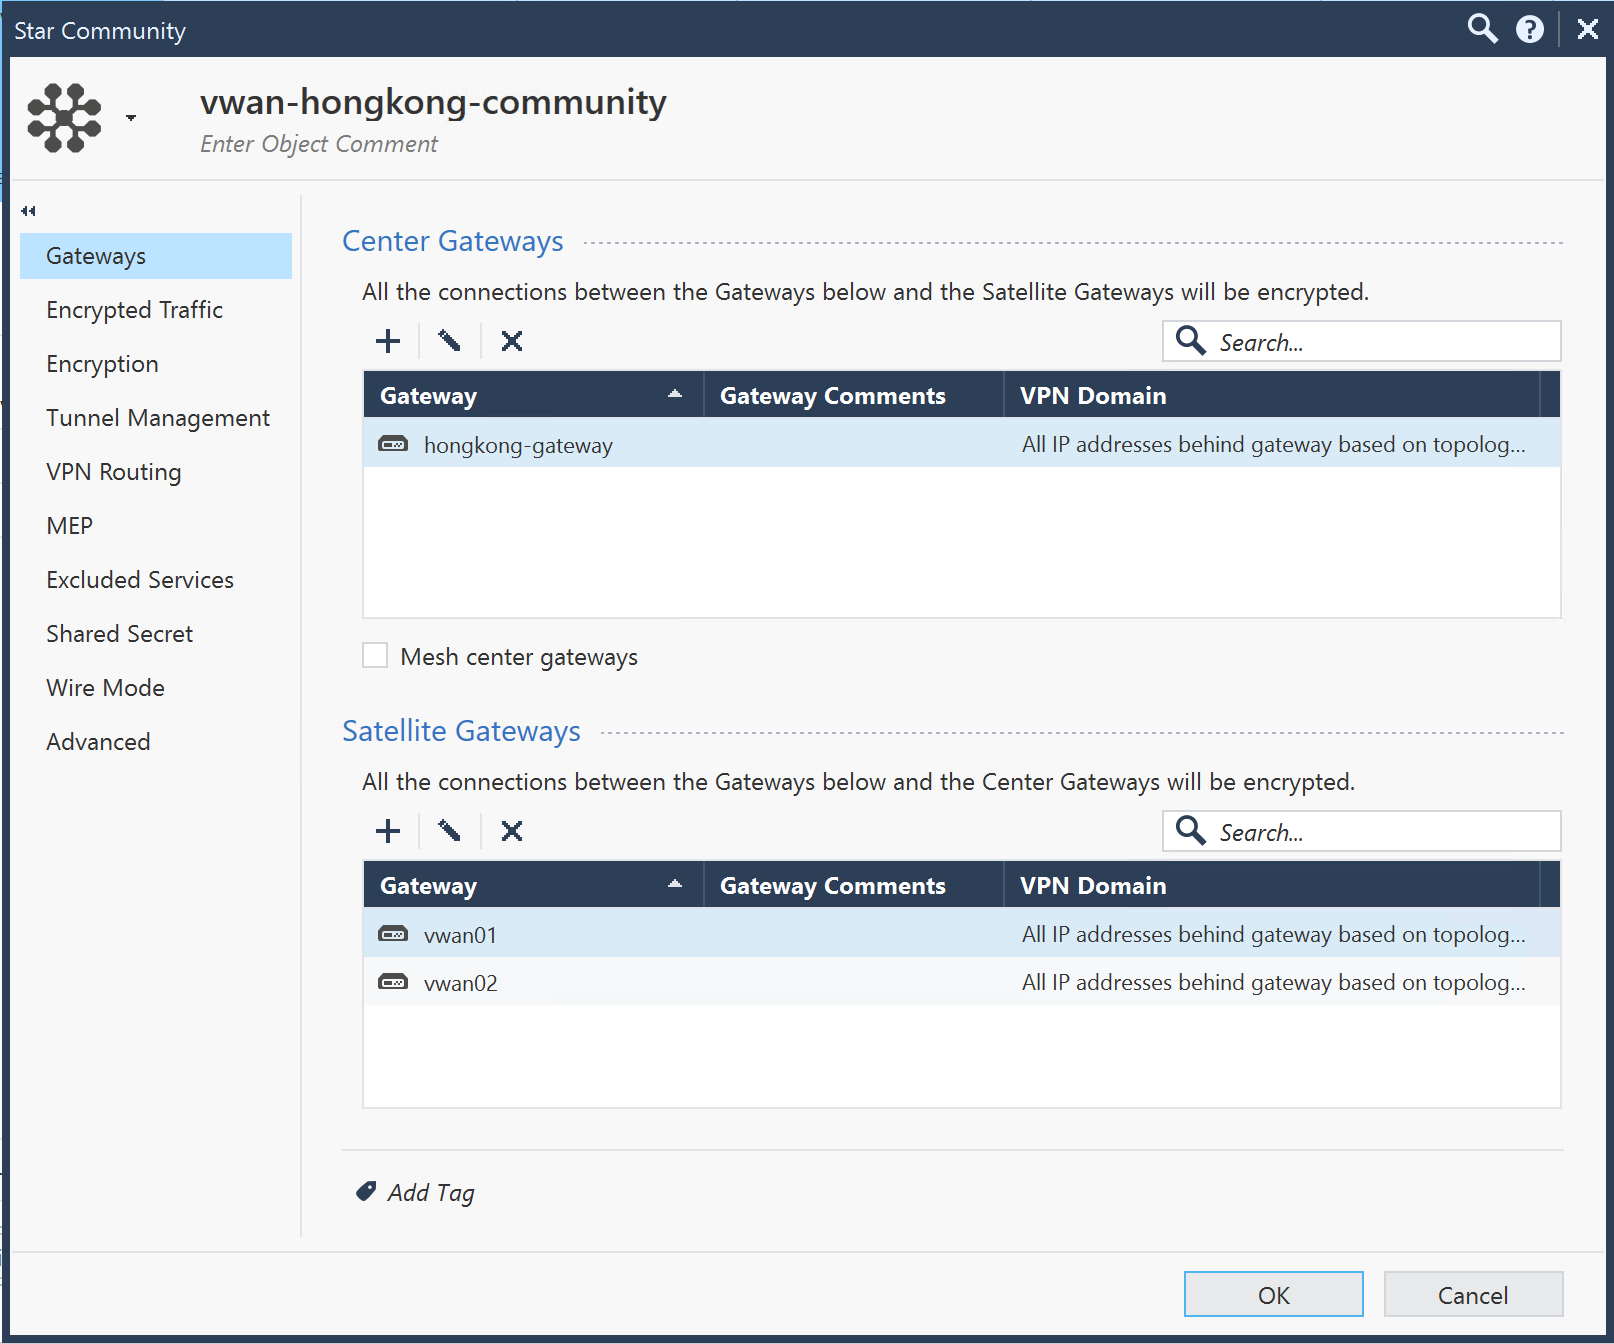
Task: Select the vwan01 satellite gateway row
Action: click(962, 934)
